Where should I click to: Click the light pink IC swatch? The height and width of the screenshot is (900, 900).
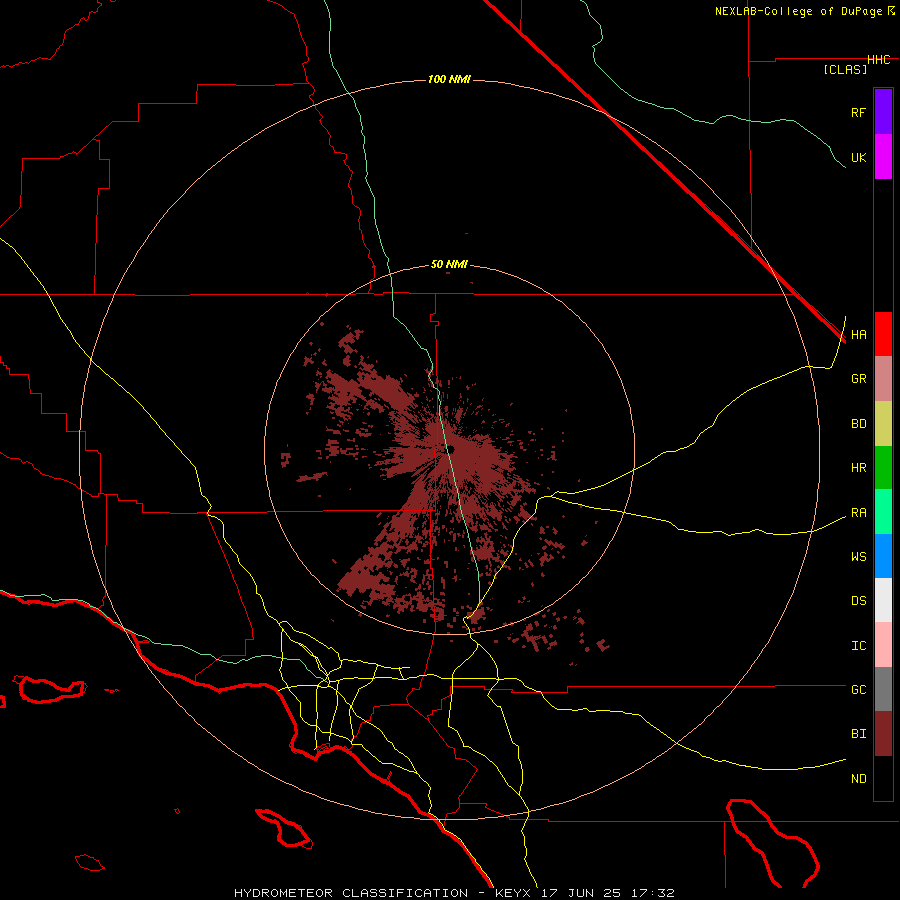point(883,645)
